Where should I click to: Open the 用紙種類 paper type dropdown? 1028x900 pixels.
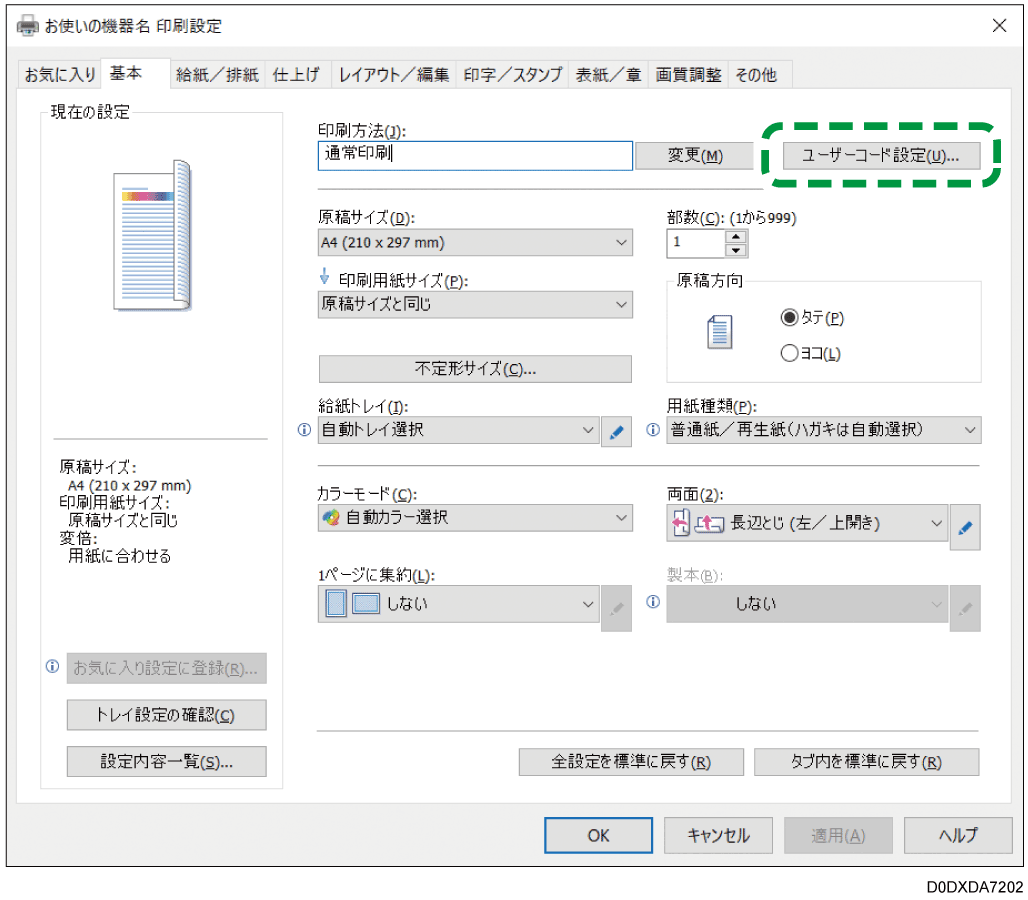[x=824, y=430]
